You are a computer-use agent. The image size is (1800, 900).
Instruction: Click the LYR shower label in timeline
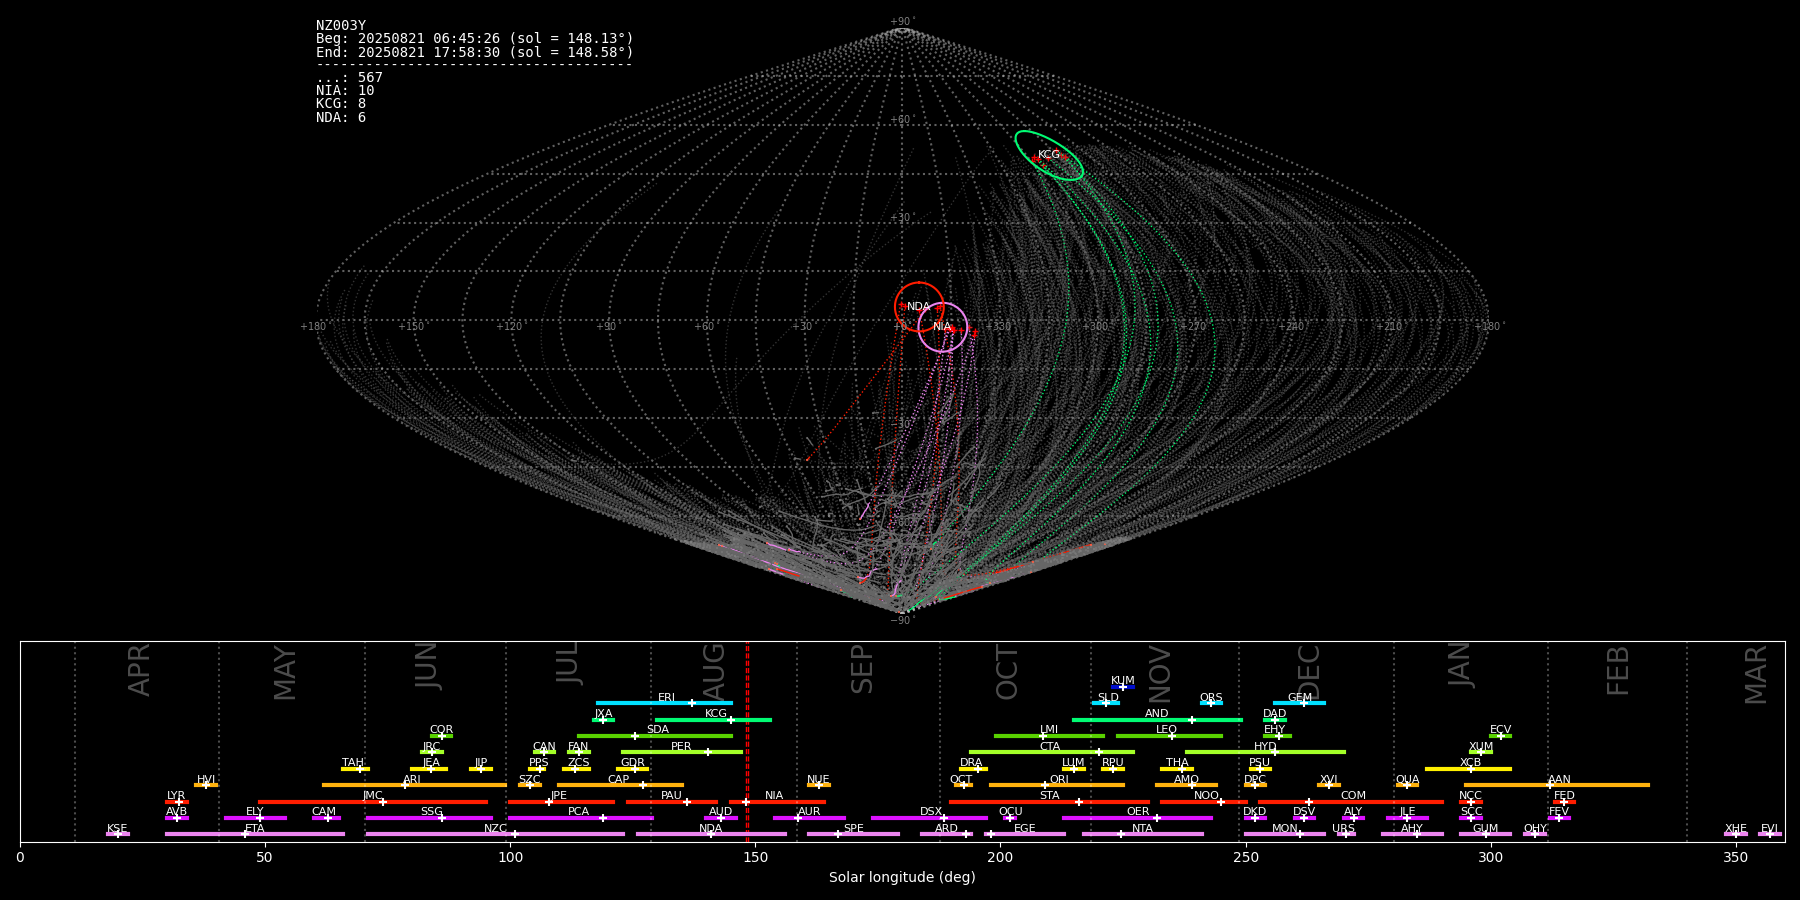(176, 796)
